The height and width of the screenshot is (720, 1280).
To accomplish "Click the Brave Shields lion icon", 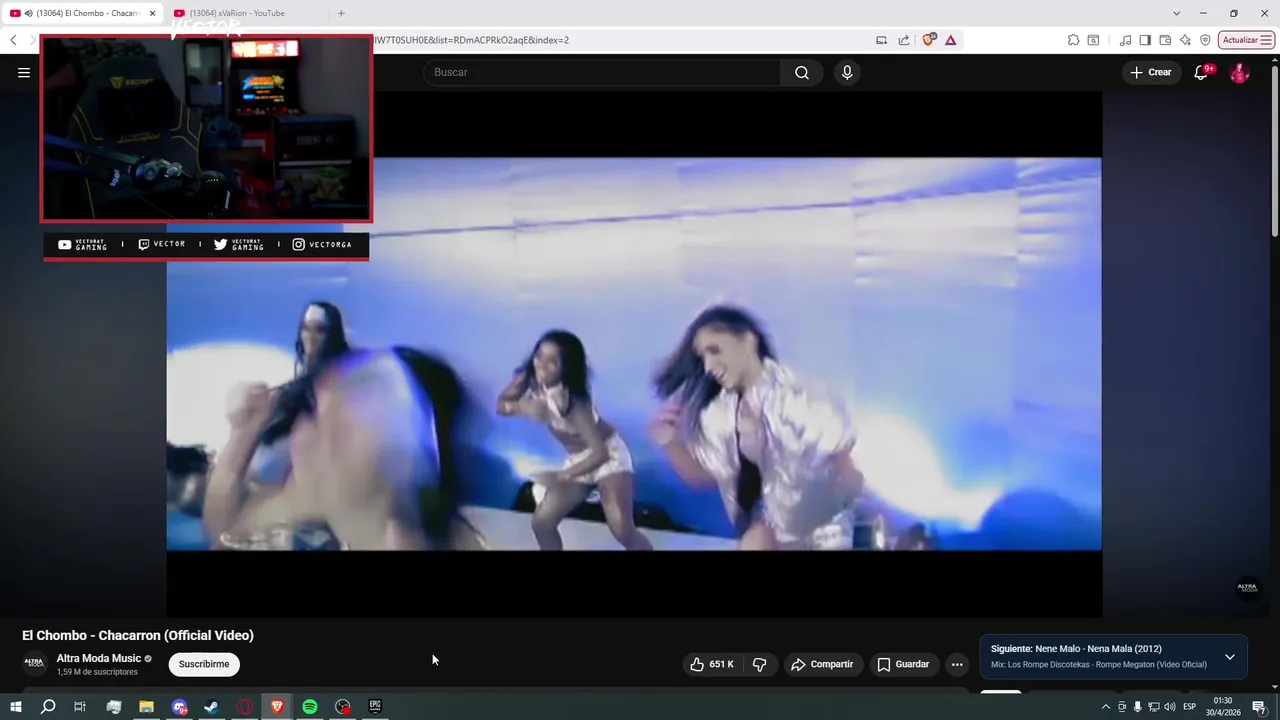I will pyautogui.click(x=929, y=40).
